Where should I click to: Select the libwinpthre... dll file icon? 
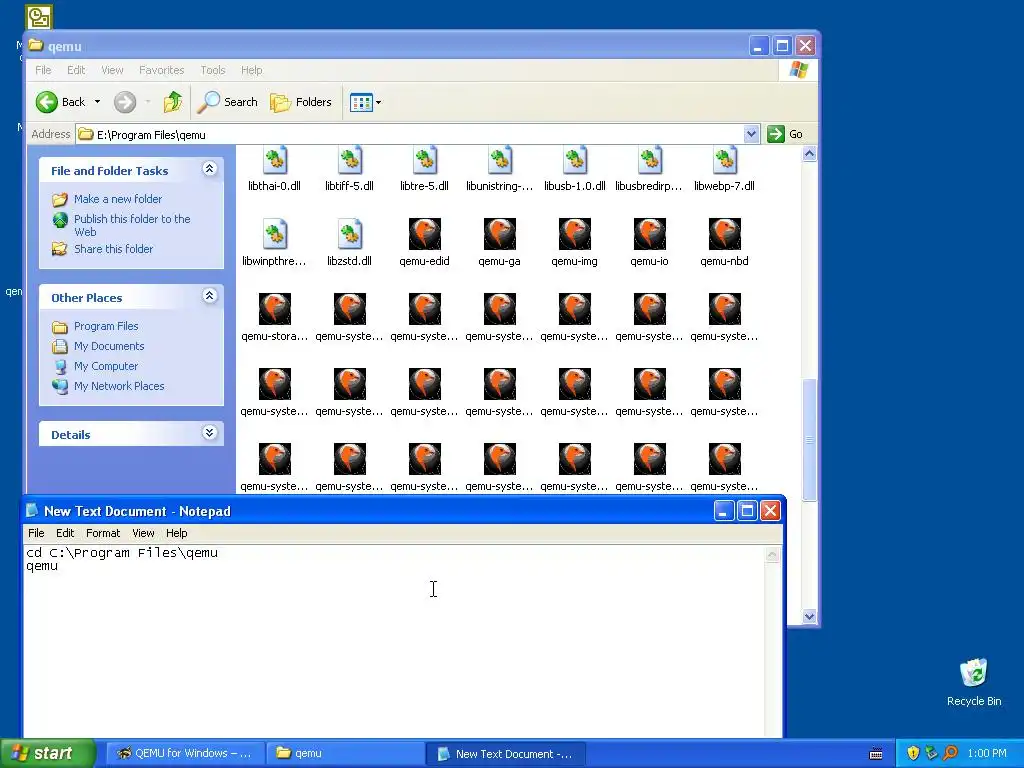(x=274, y=234)
